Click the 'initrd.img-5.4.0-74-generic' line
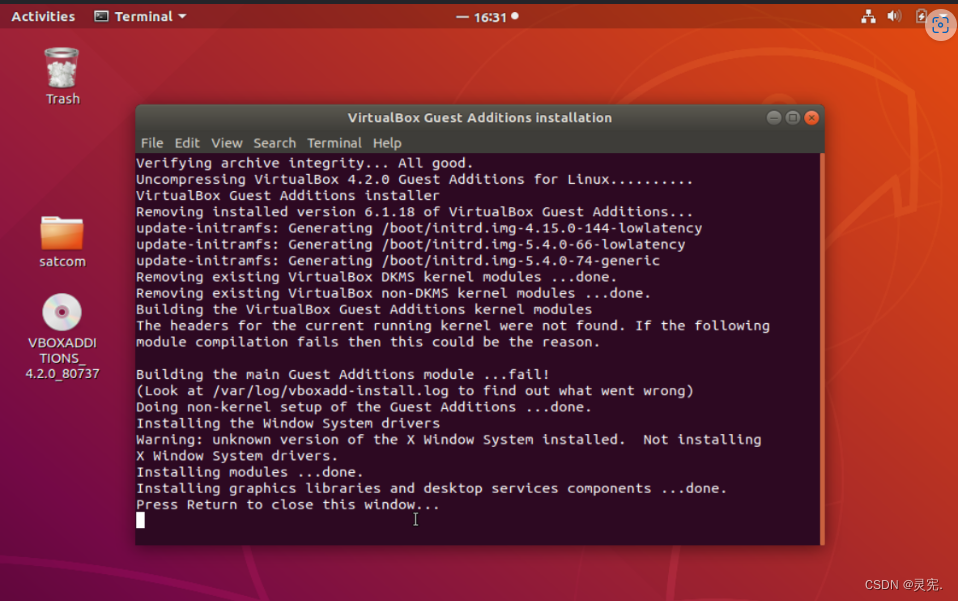Image resolution: width=958 pixels, height=601 pixels. click(x=398, y=261)
